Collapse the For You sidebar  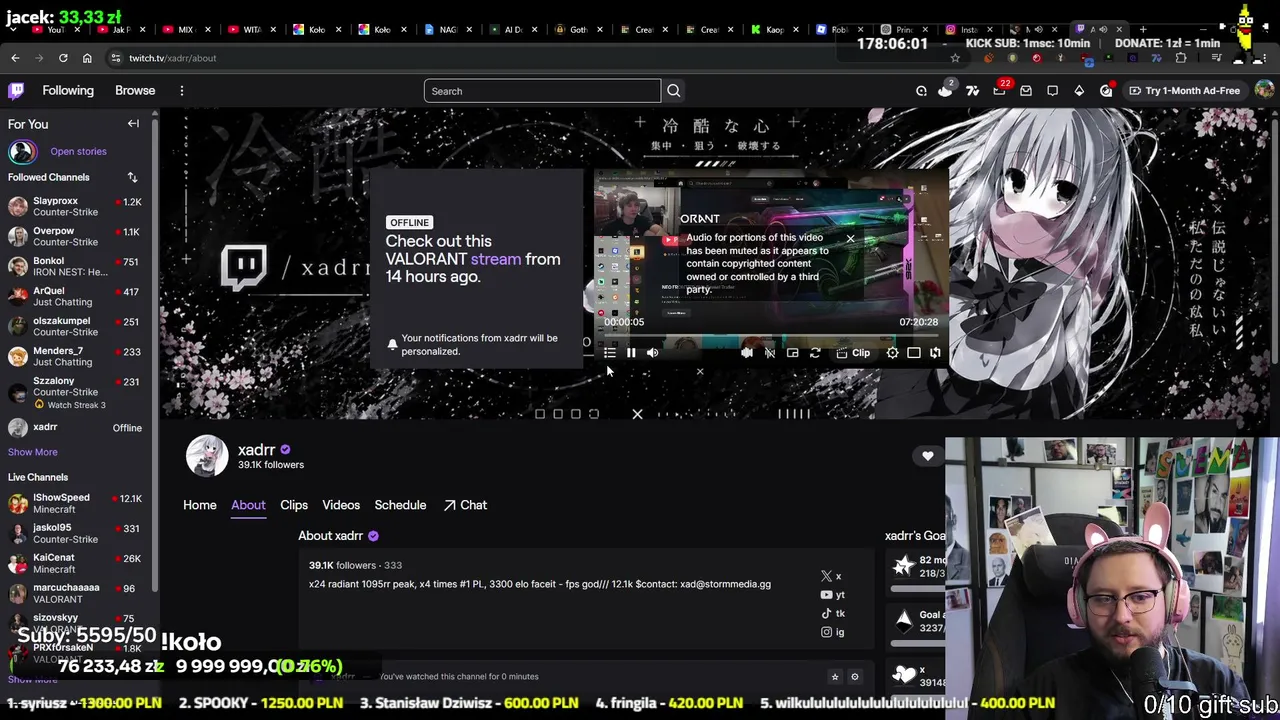point(133,124)
